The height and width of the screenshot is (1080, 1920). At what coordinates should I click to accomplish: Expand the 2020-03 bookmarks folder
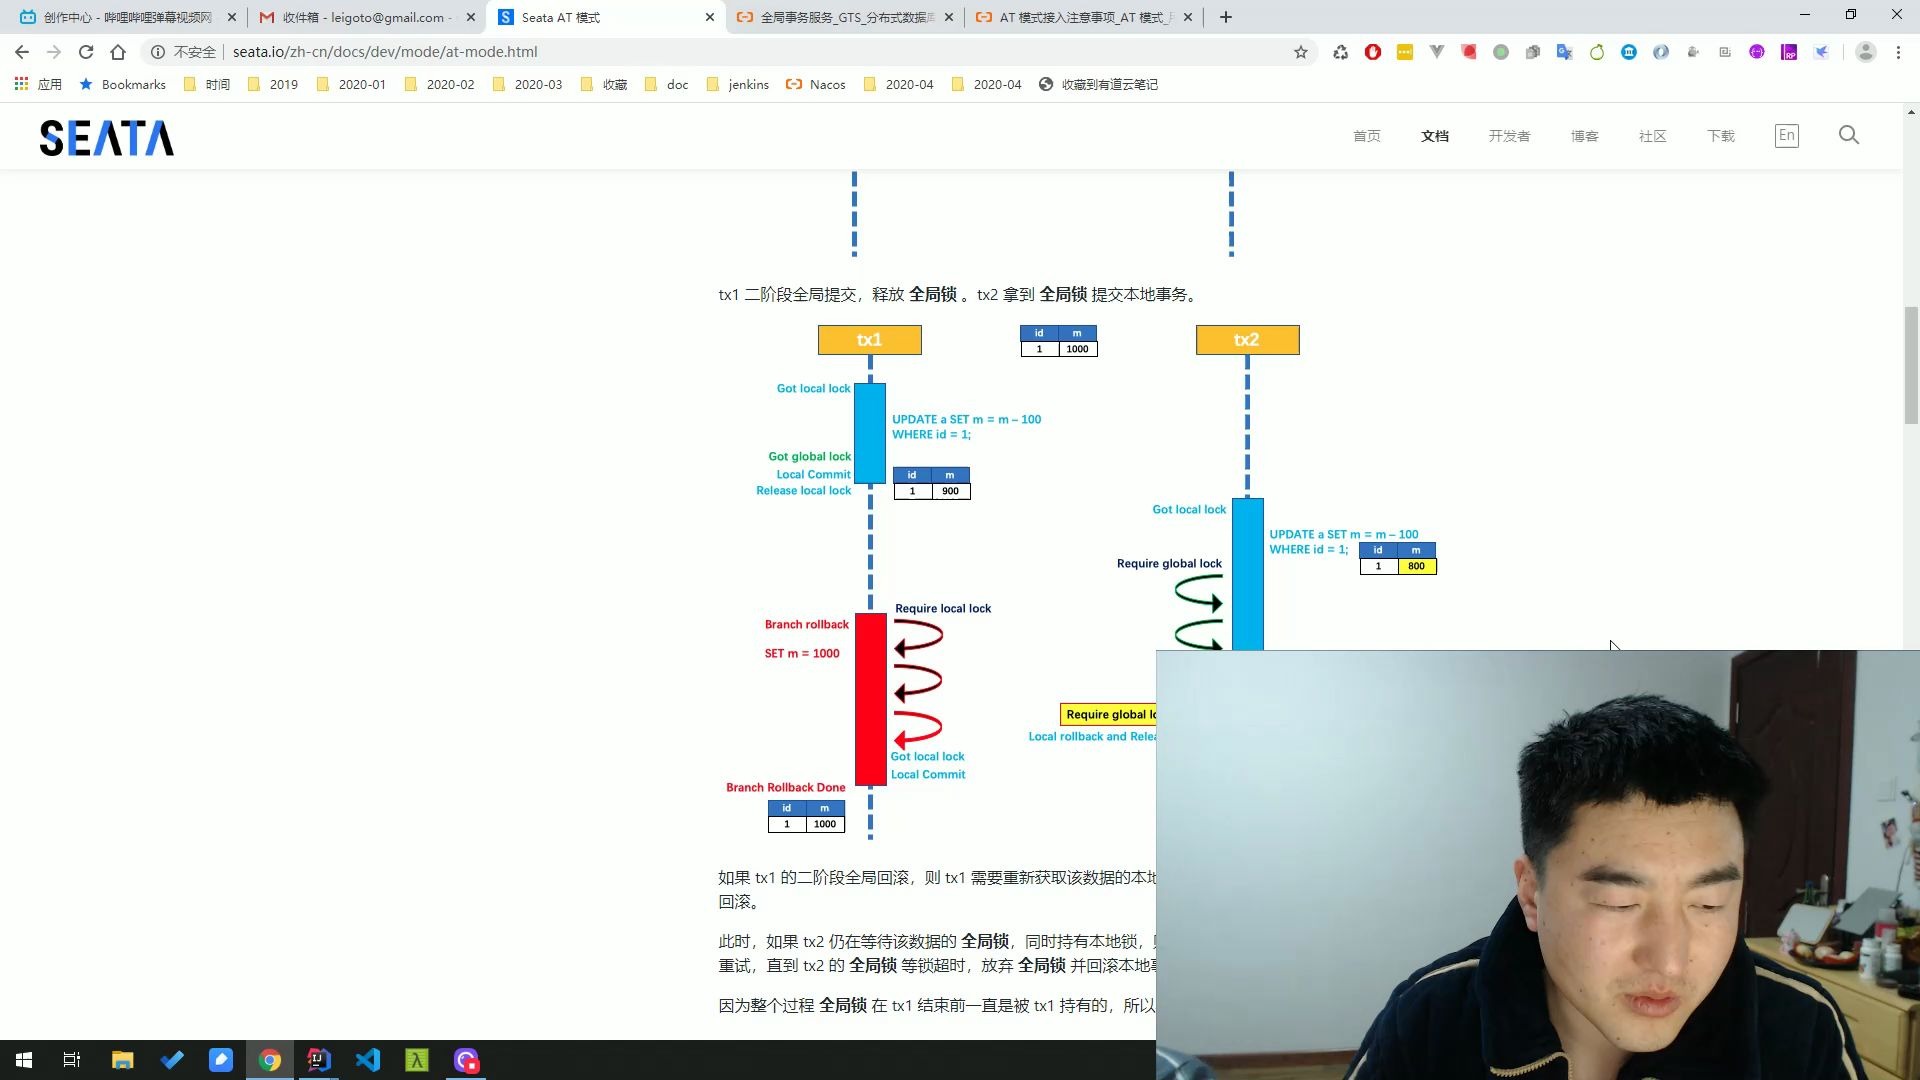click(527, 85)
